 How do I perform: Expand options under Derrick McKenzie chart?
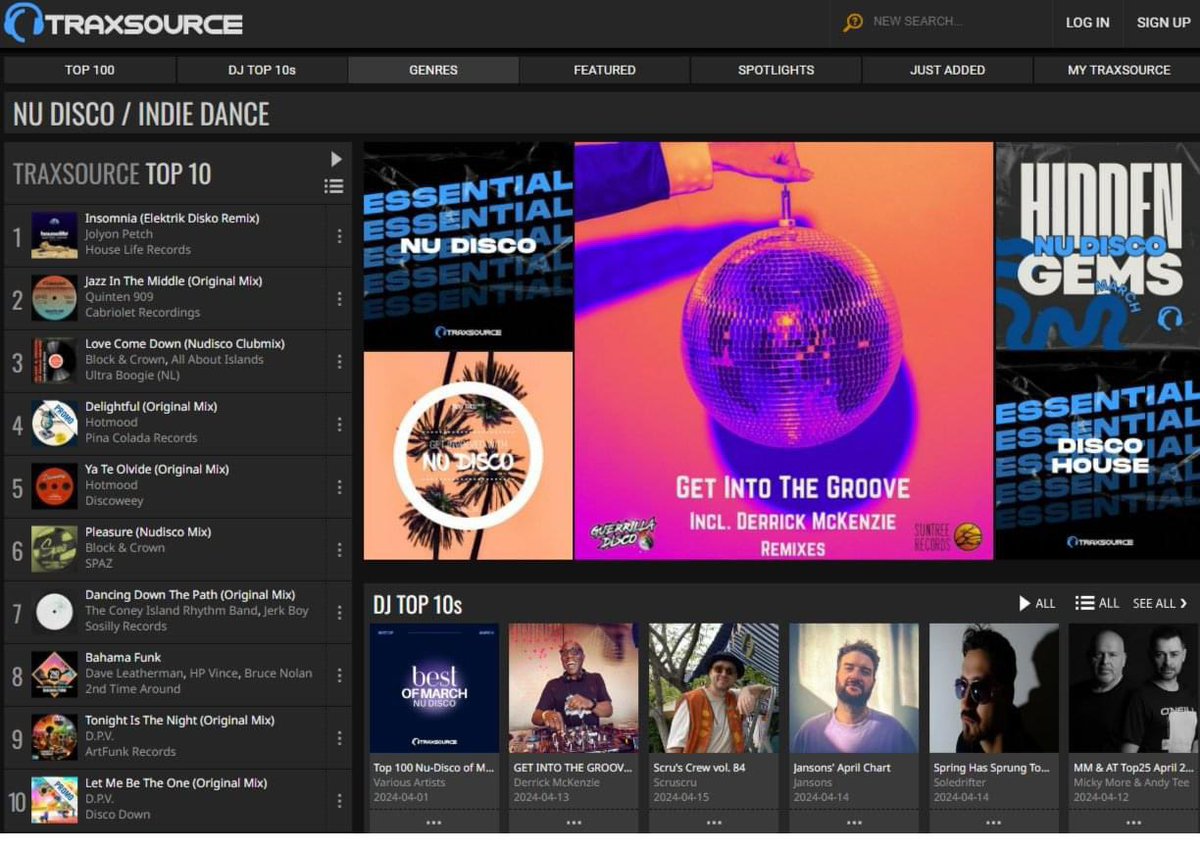(574, 822)
